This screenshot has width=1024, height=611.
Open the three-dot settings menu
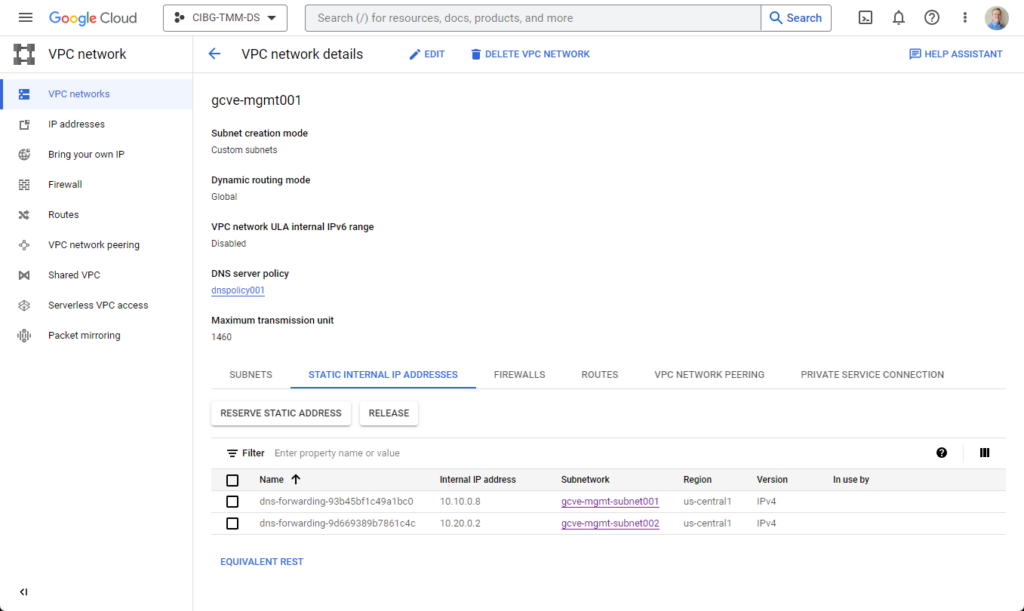(x=965, y=18)
